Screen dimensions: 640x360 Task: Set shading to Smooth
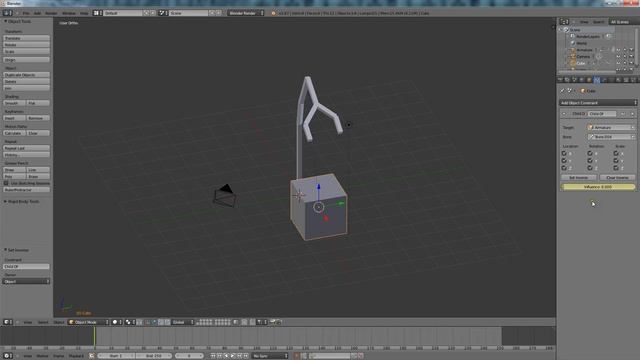coord(15,103)
